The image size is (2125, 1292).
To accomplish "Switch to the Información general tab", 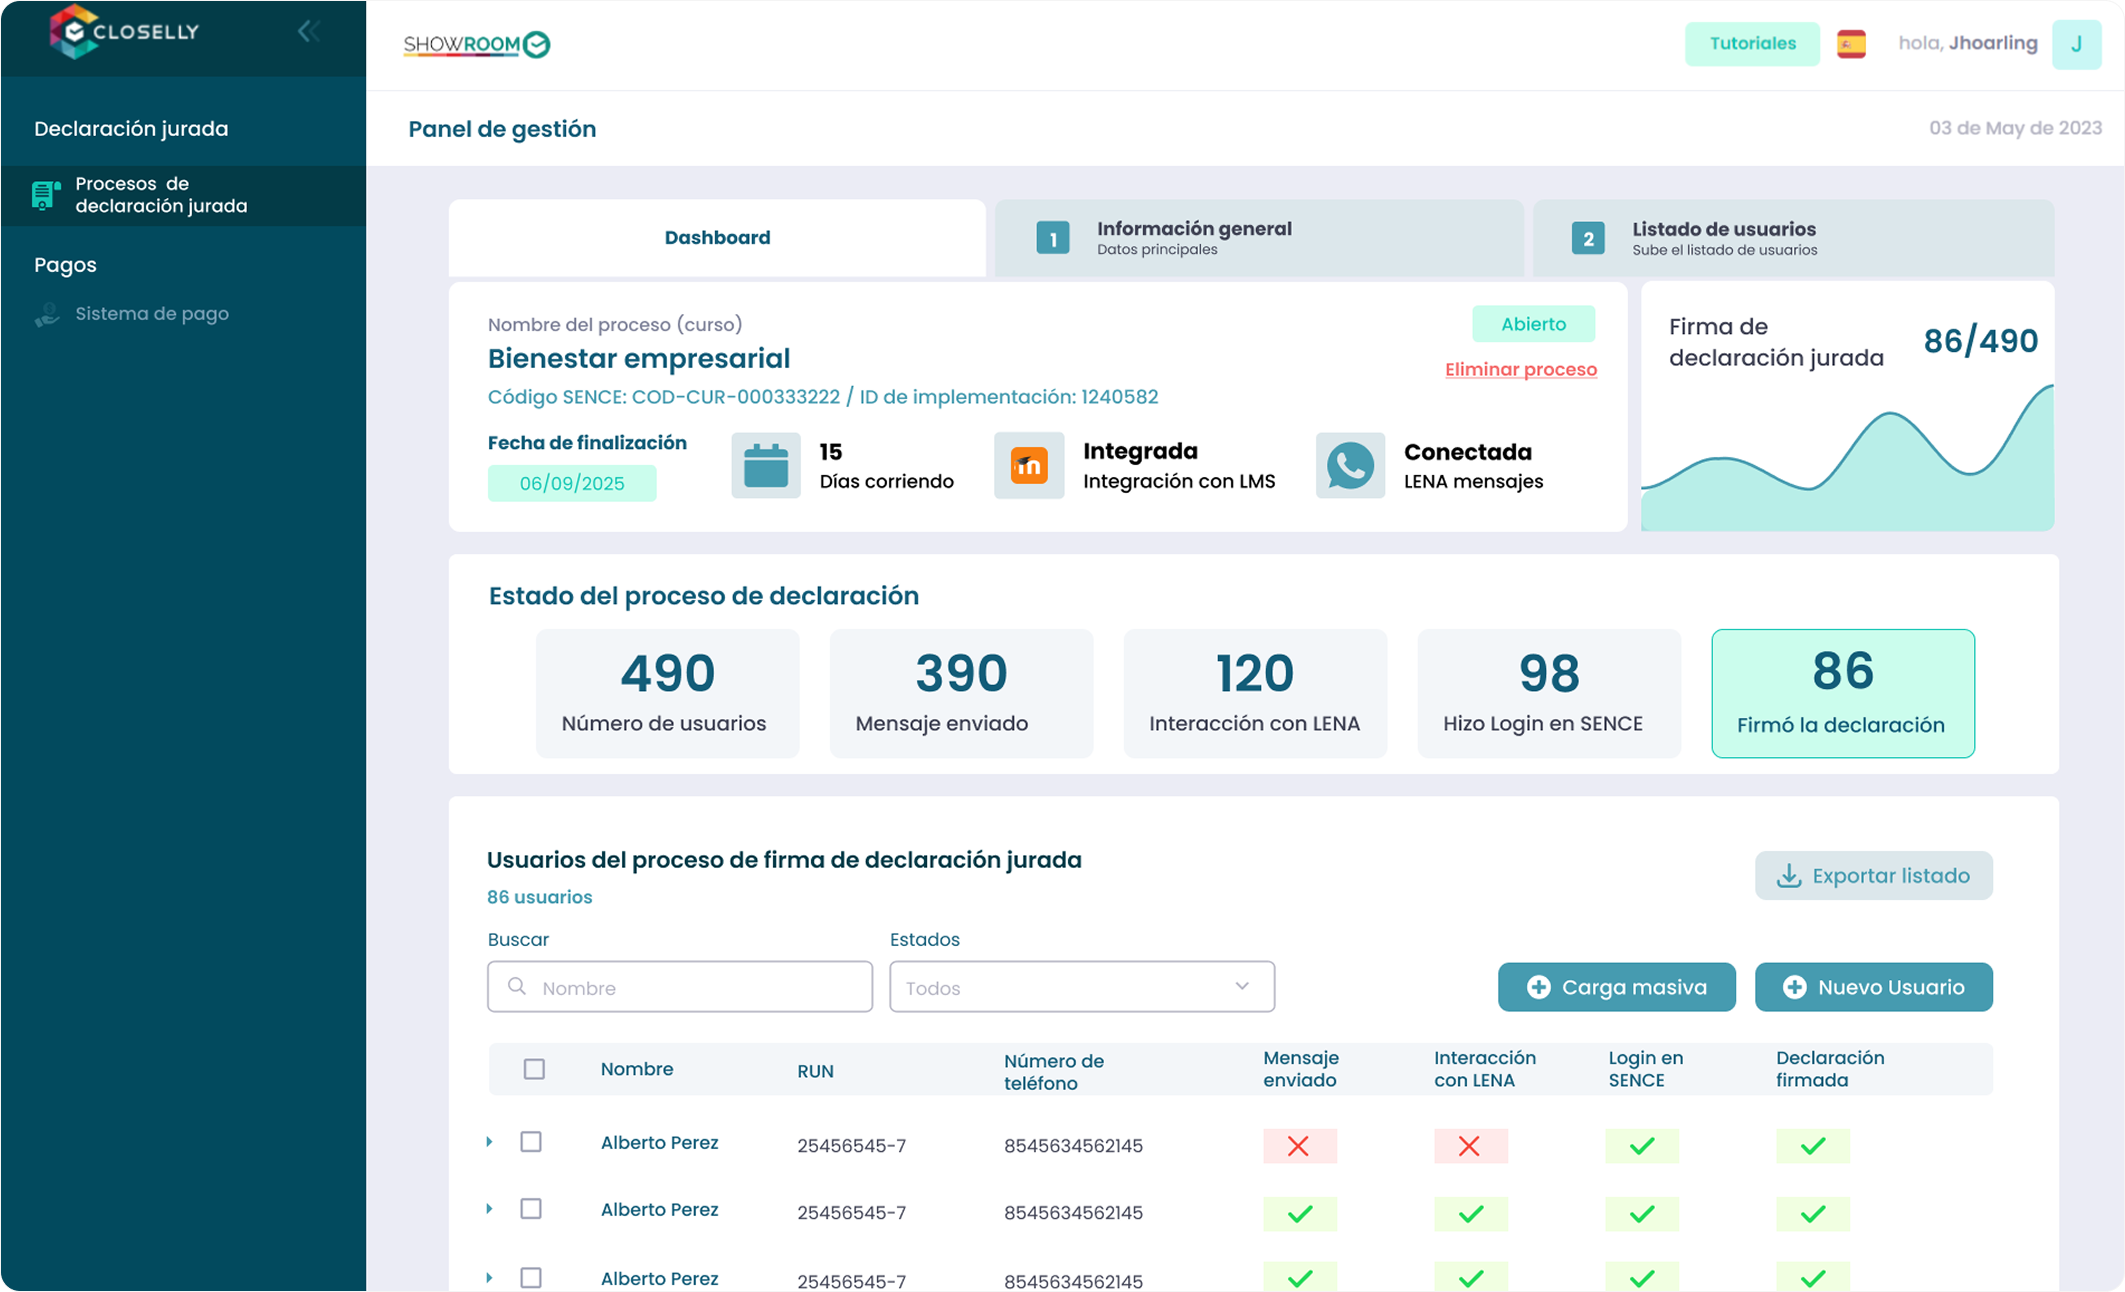I will pyautogui.click(x=1258, y=238).
